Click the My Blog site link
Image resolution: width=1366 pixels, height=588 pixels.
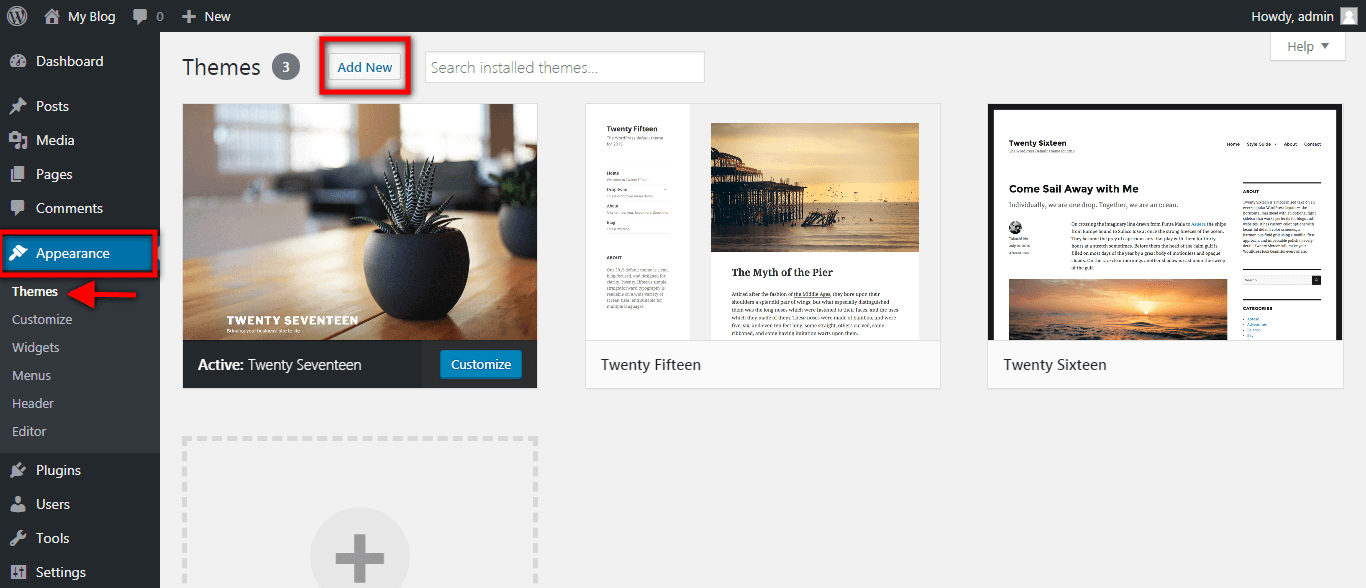[91, 16]
